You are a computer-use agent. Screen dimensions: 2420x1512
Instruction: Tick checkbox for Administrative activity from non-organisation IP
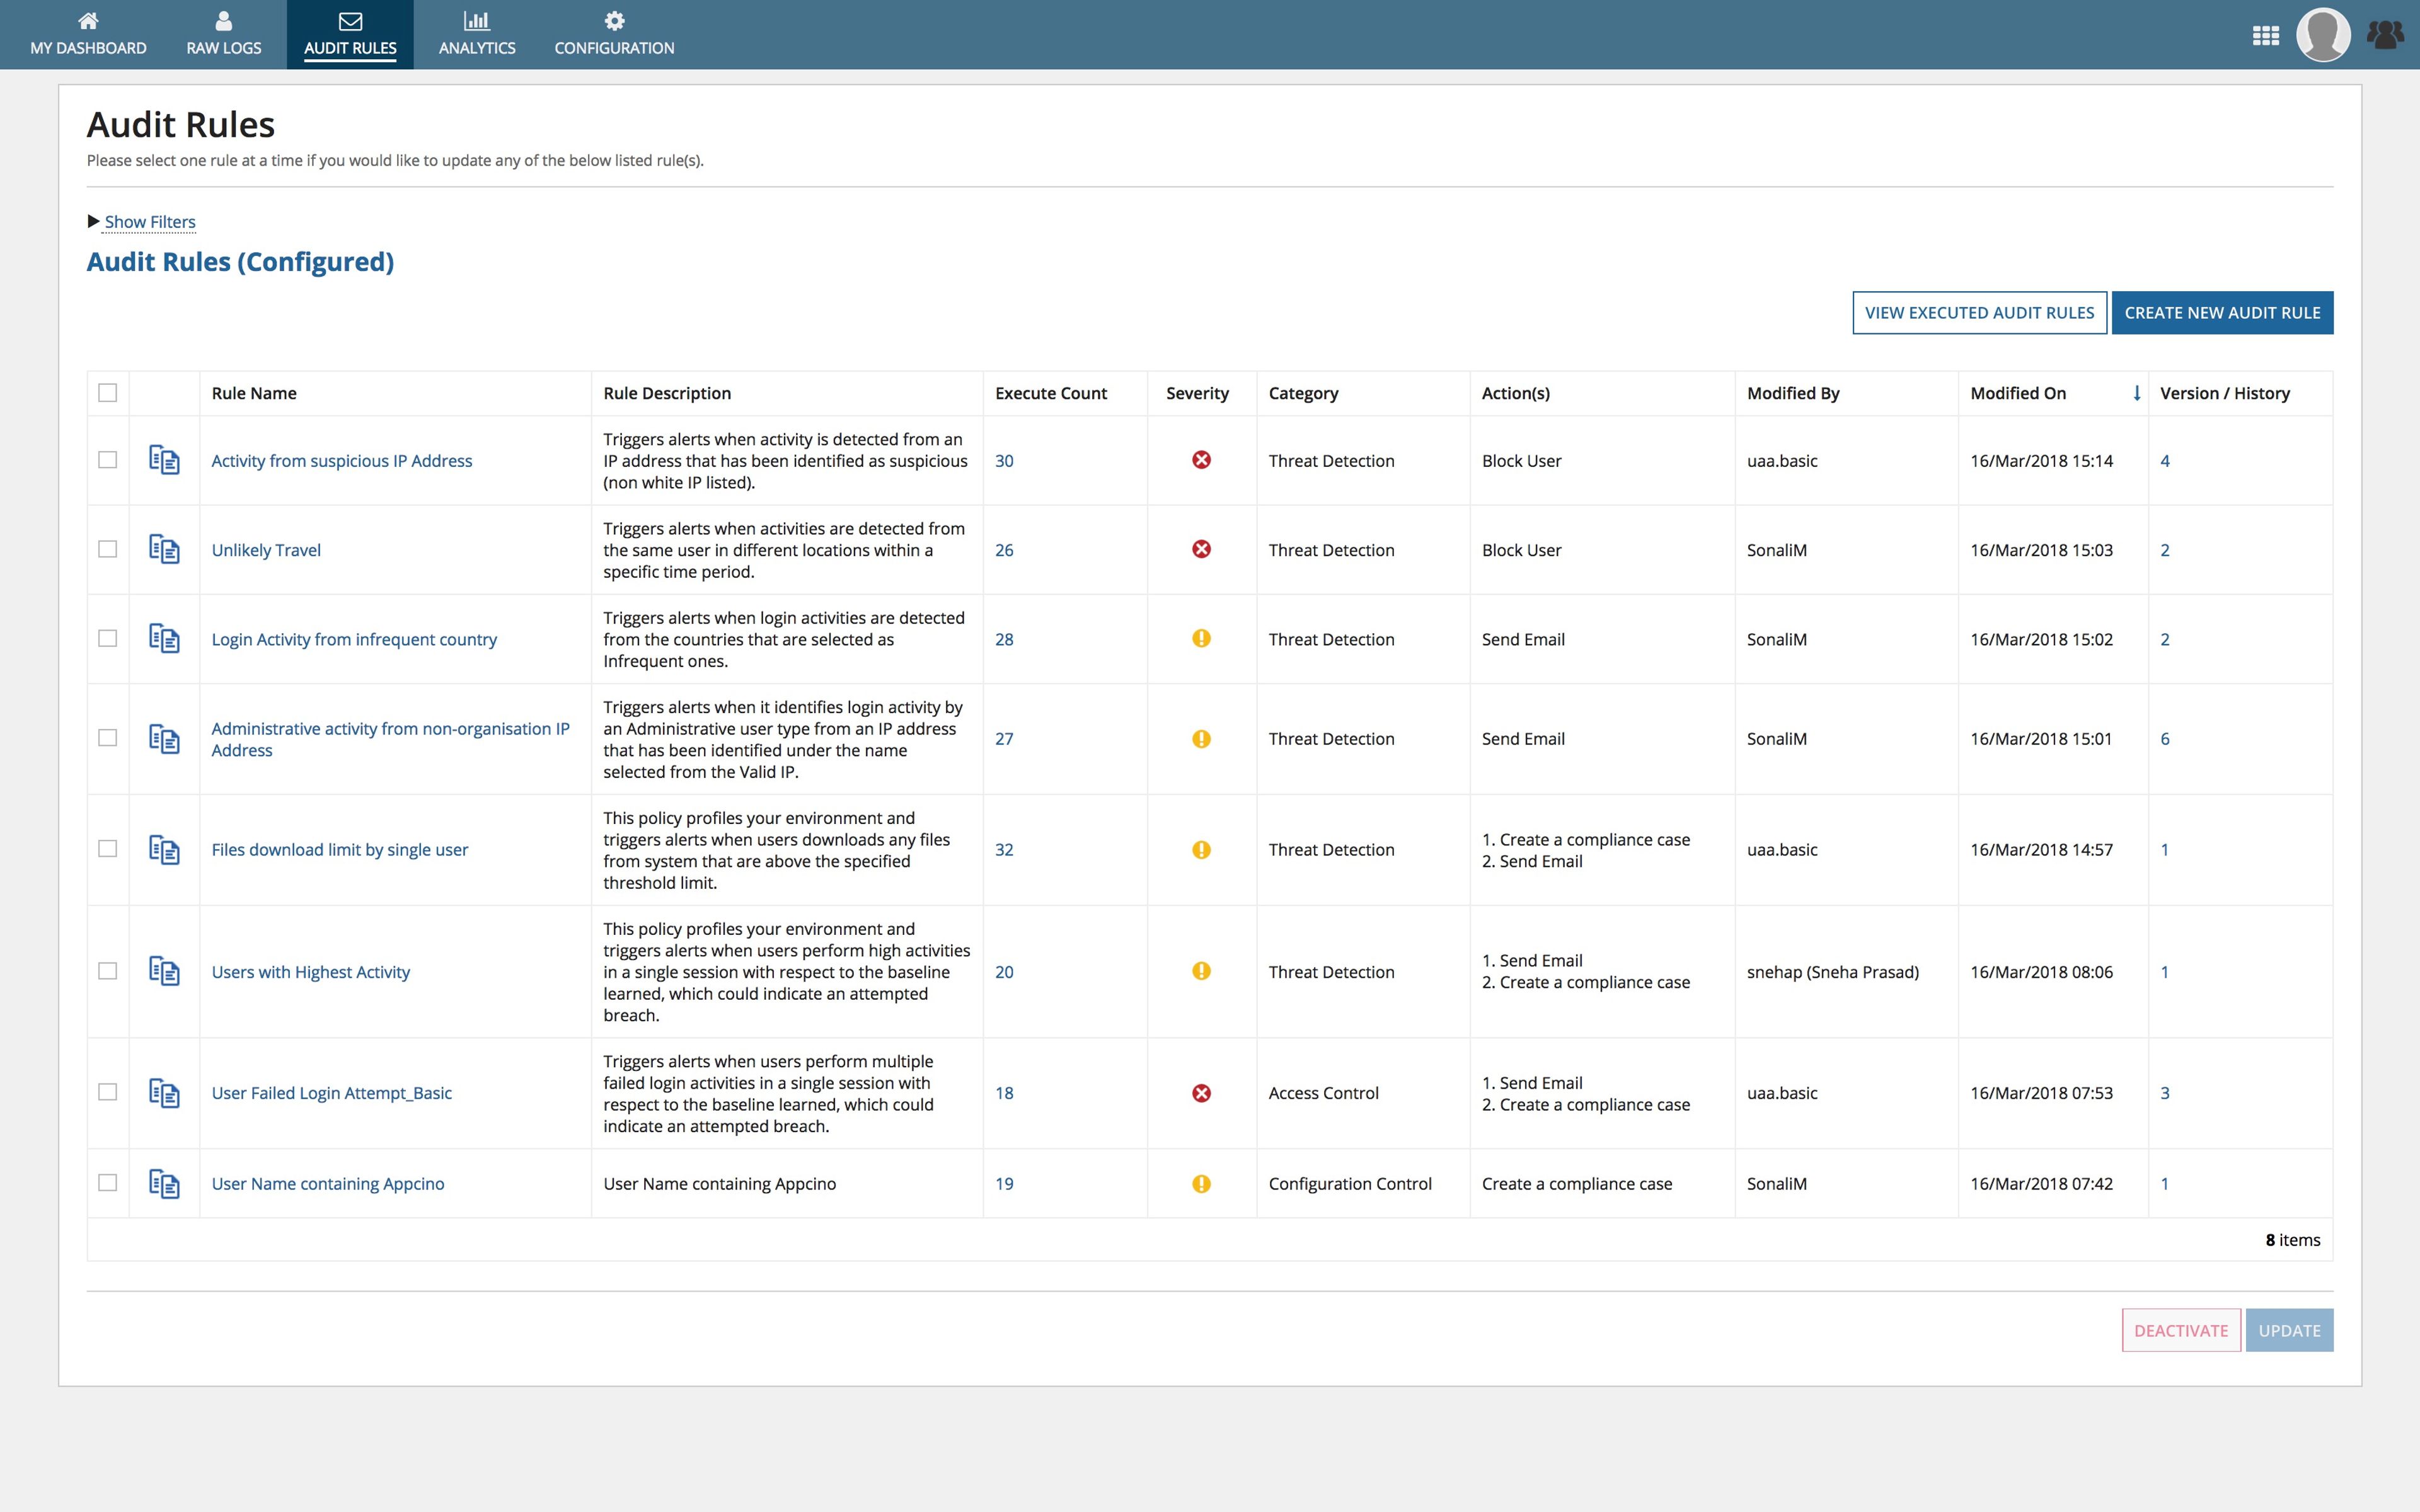pos(108,738)
